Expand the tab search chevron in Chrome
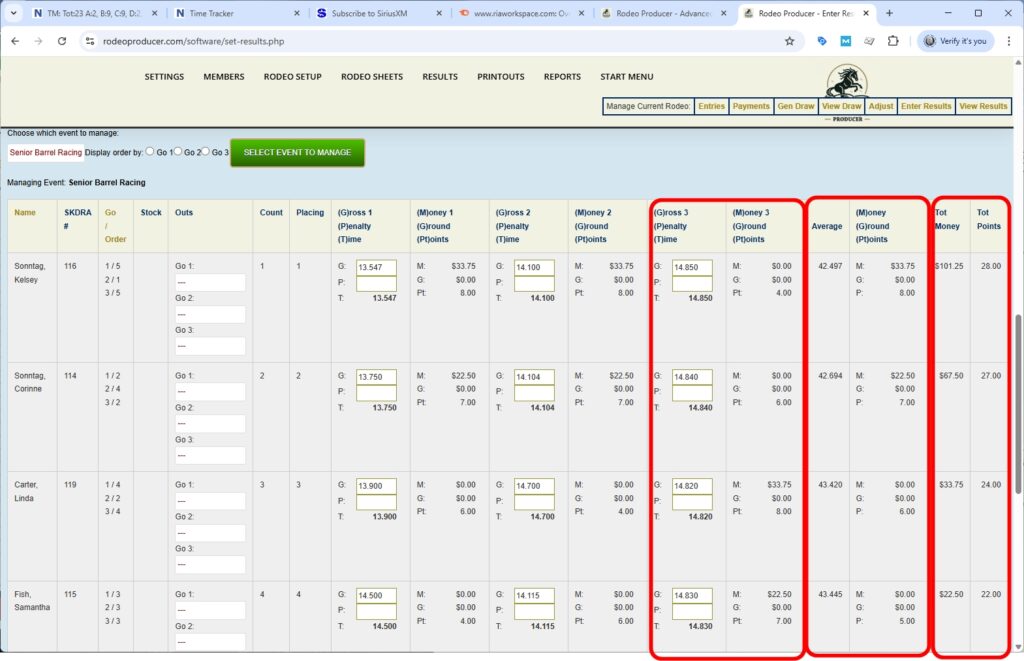1024x661 pixels. [13, 14]
